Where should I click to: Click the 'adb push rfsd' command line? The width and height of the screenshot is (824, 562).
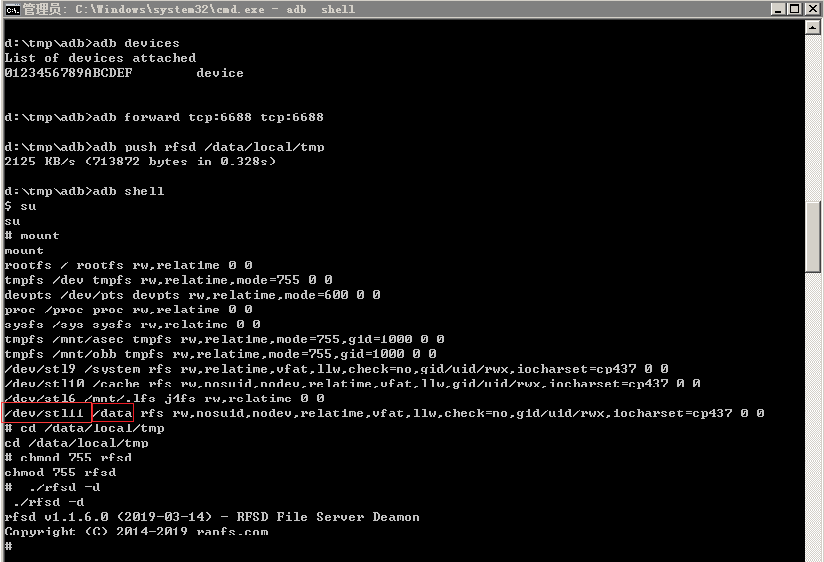click(178, 147)
